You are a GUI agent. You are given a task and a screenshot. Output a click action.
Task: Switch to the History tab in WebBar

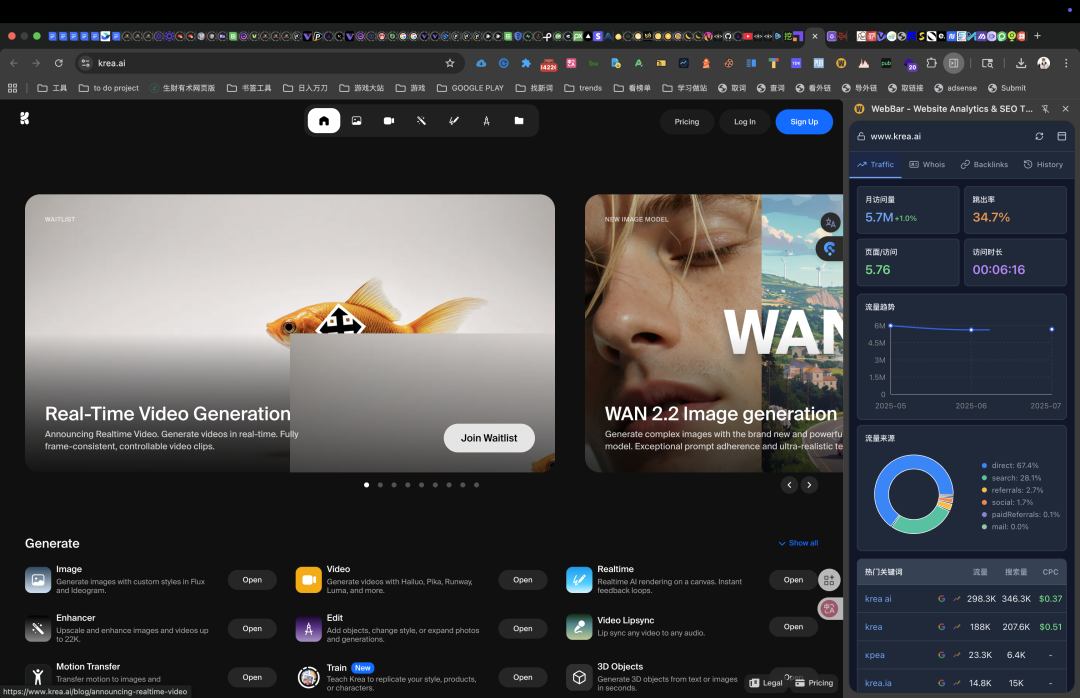tap(1043, 165)
